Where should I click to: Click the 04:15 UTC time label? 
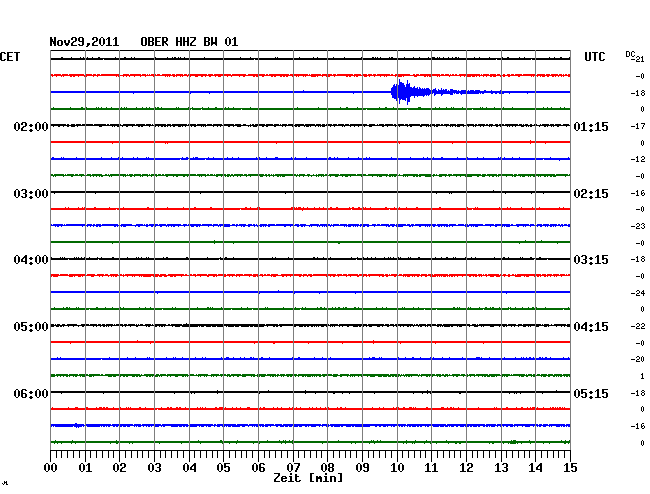pos(591,327)
